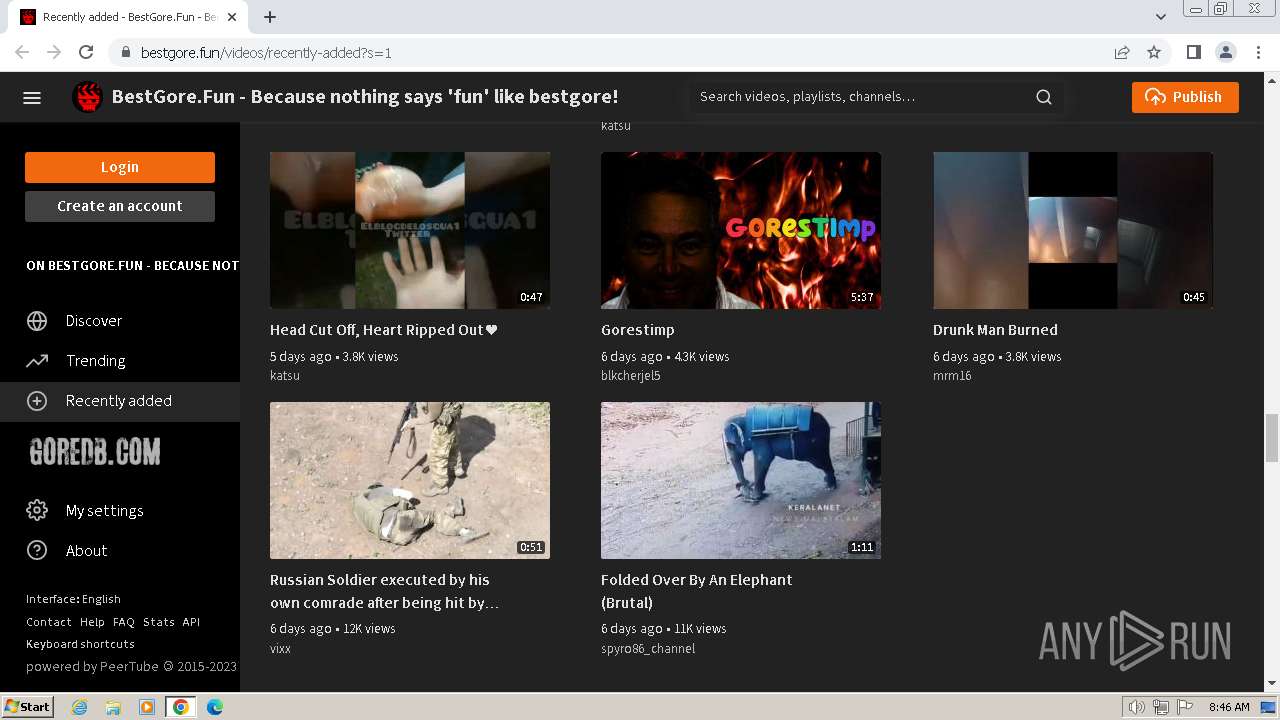Open the Drunk Man Burned thumbnail
Viewport: 1280px width, 720px height.
point(1073,230)
